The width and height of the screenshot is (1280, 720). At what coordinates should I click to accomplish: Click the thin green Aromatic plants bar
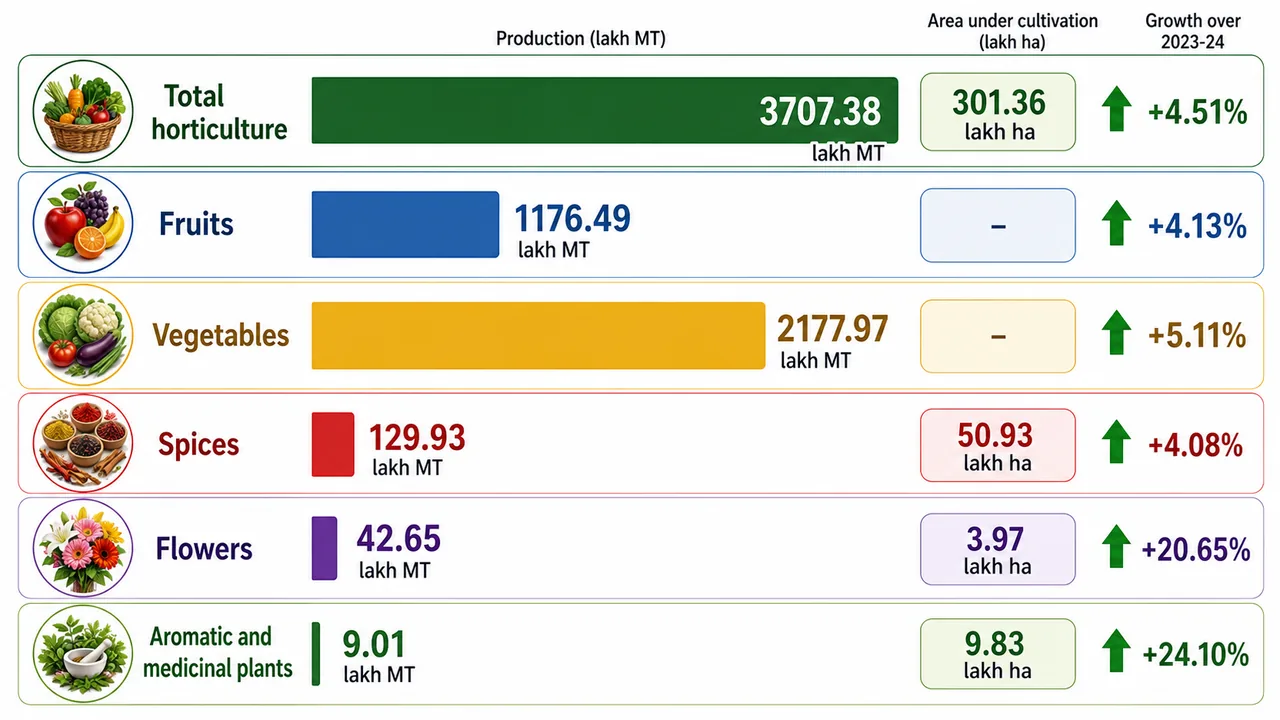316,653
